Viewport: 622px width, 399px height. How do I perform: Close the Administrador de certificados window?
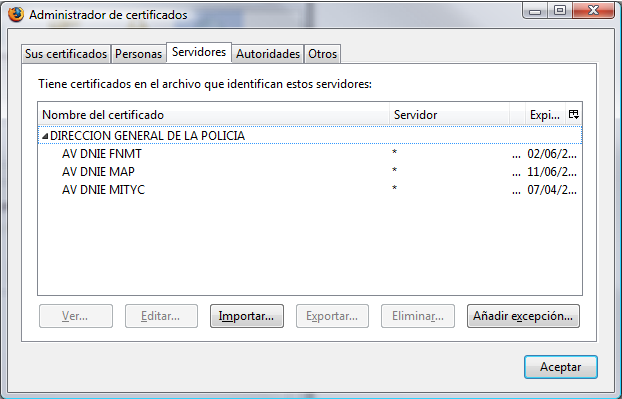(593, 10)
